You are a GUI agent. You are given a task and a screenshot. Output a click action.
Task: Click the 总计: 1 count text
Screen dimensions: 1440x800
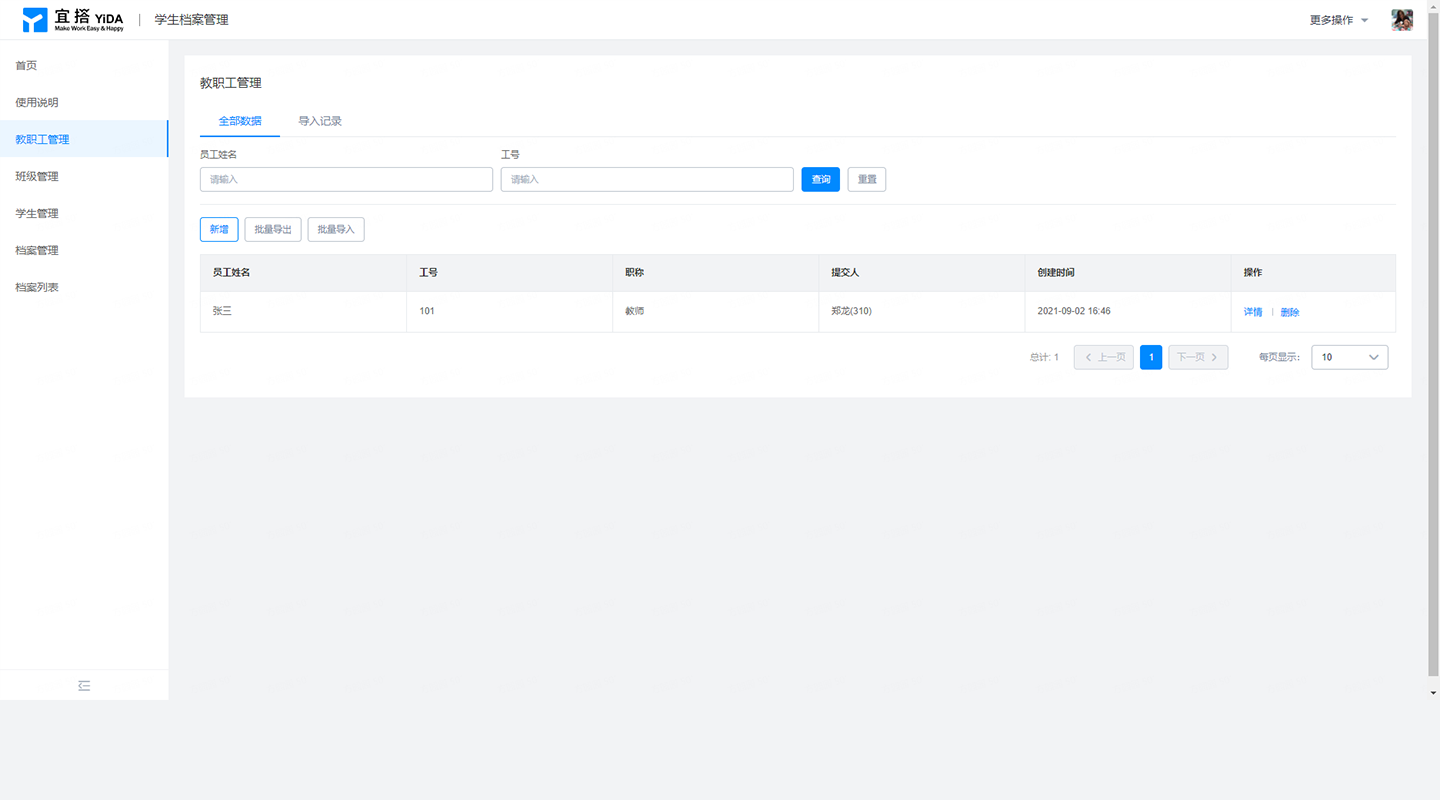[x=1044, y=357]
